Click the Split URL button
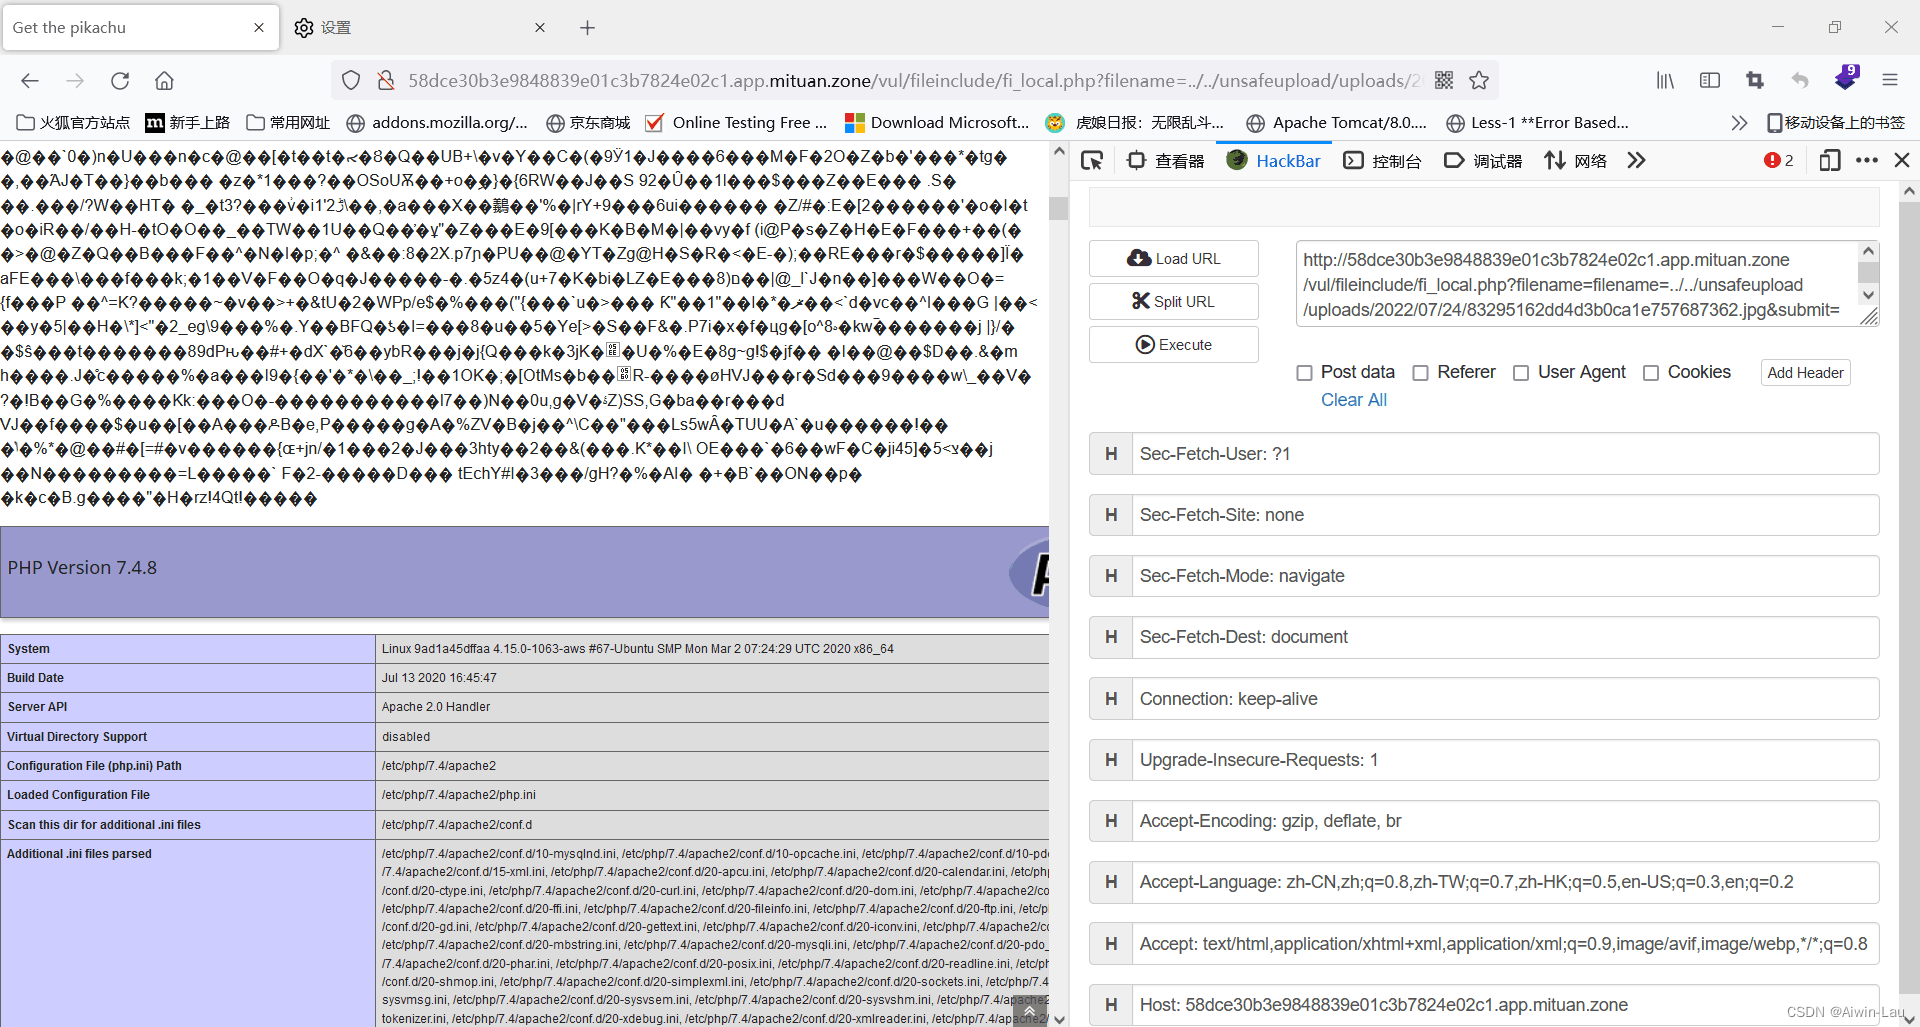The width and height of the screenshot is (1920, 1027). pyautogui.click(x=1173, y=302)
